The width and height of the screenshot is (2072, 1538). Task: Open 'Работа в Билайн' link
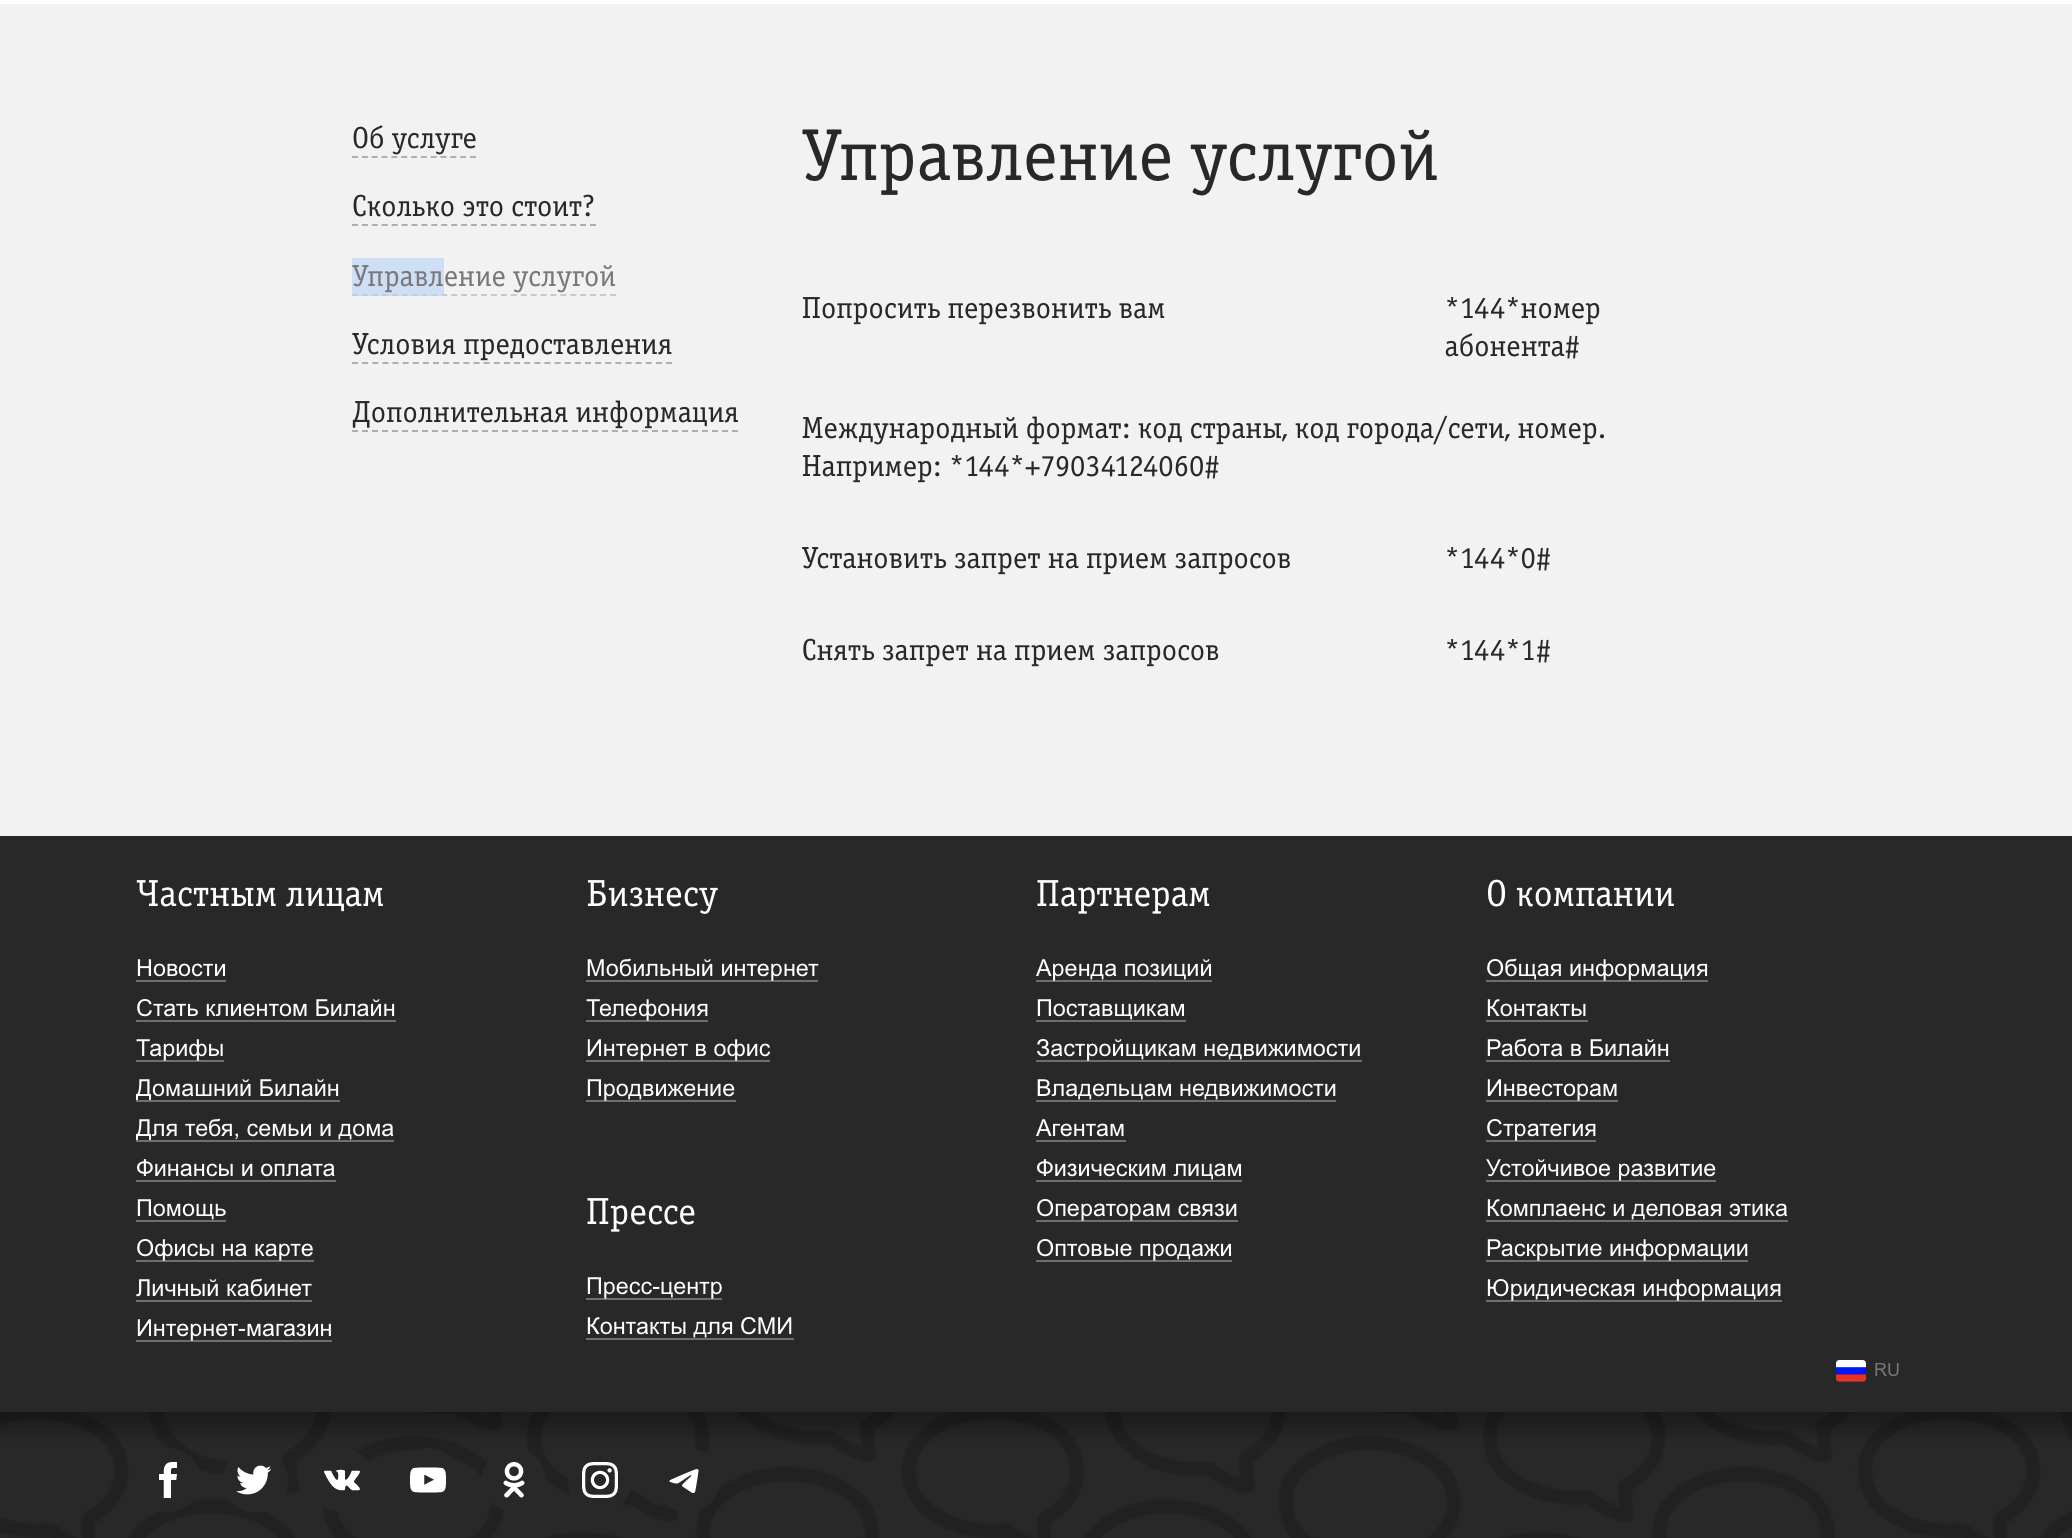tap(1578, 1048)
